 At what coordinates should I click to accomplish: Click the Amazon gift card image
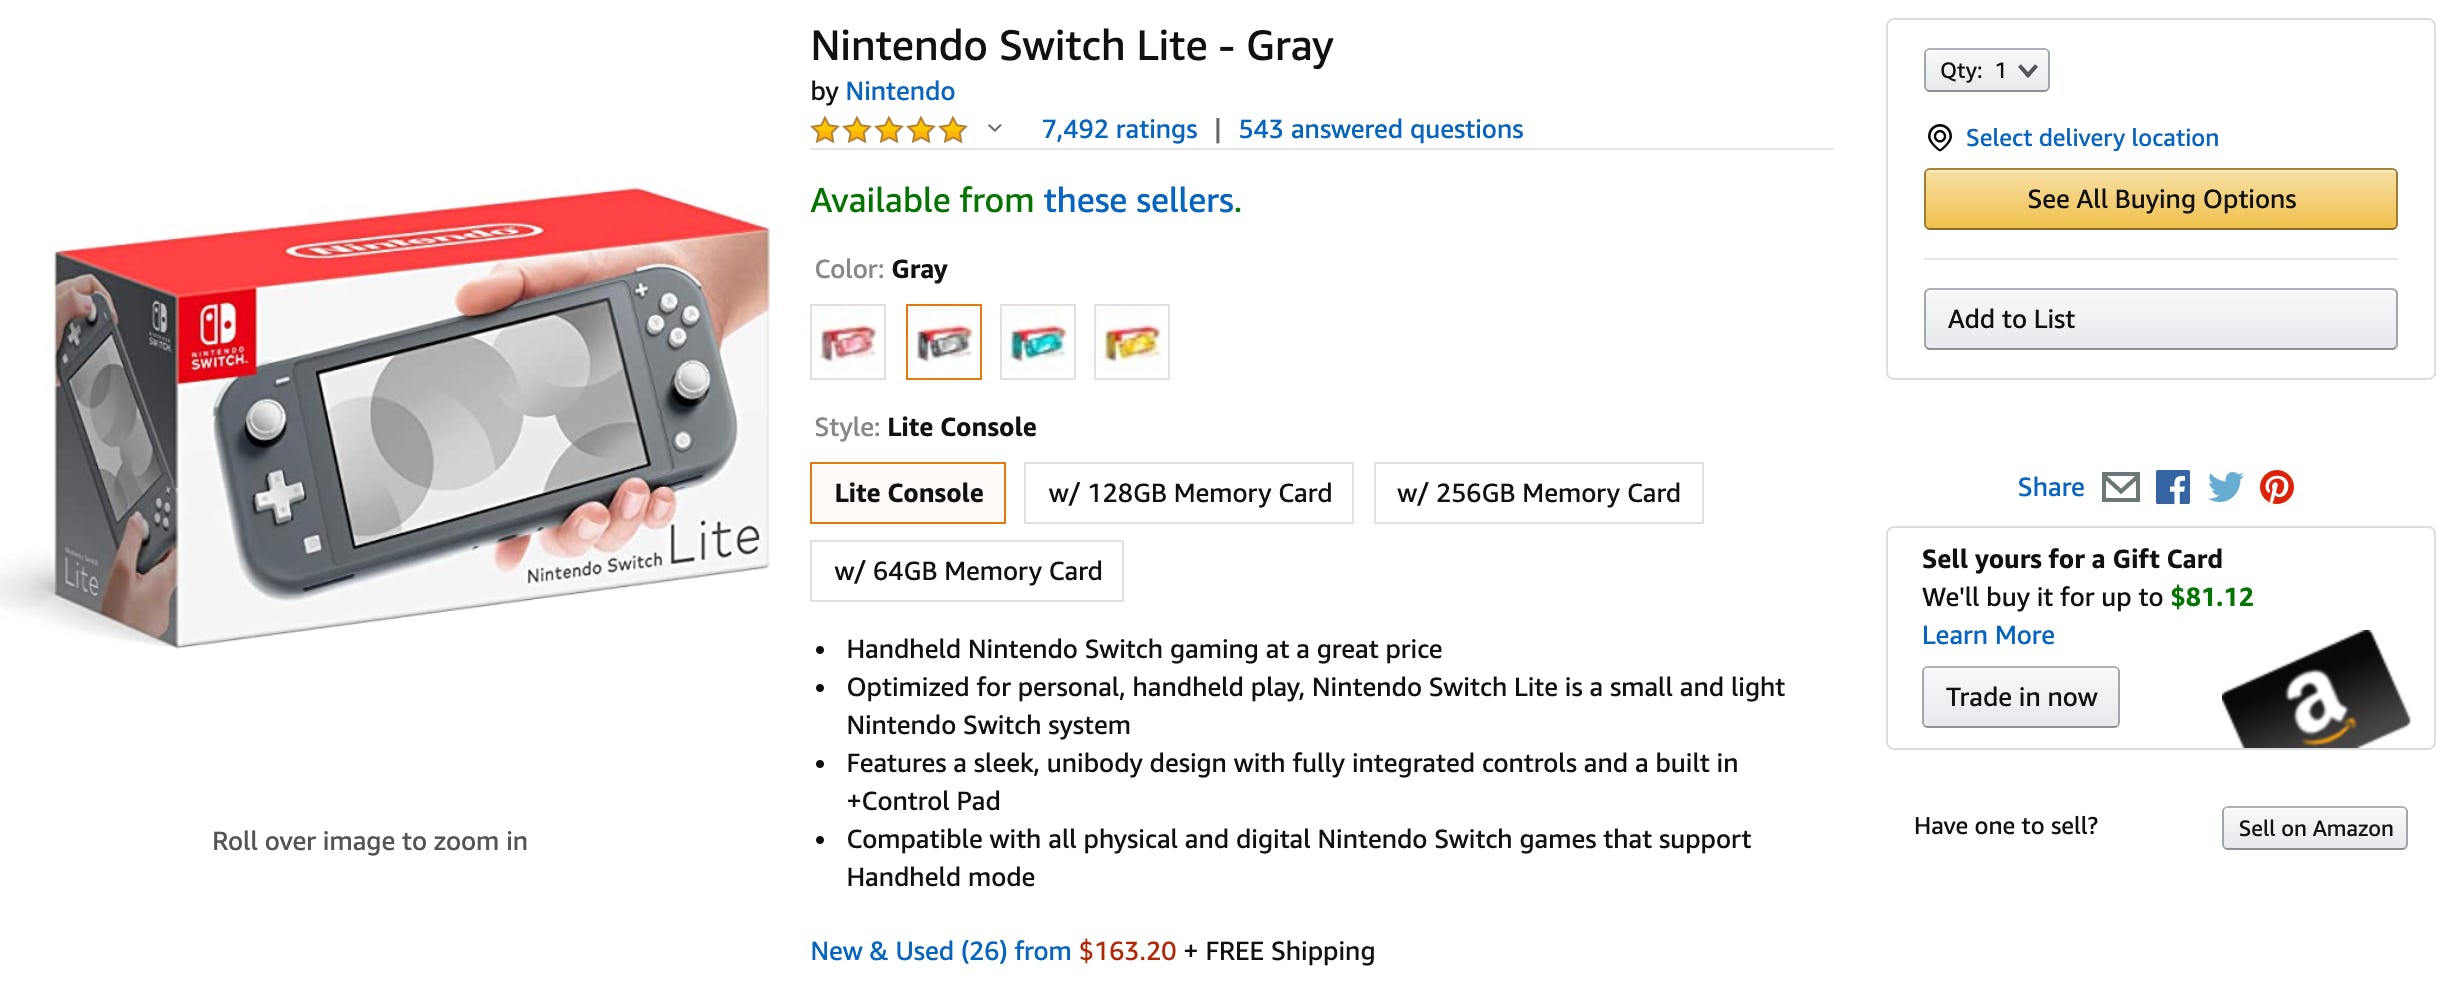2315,692
